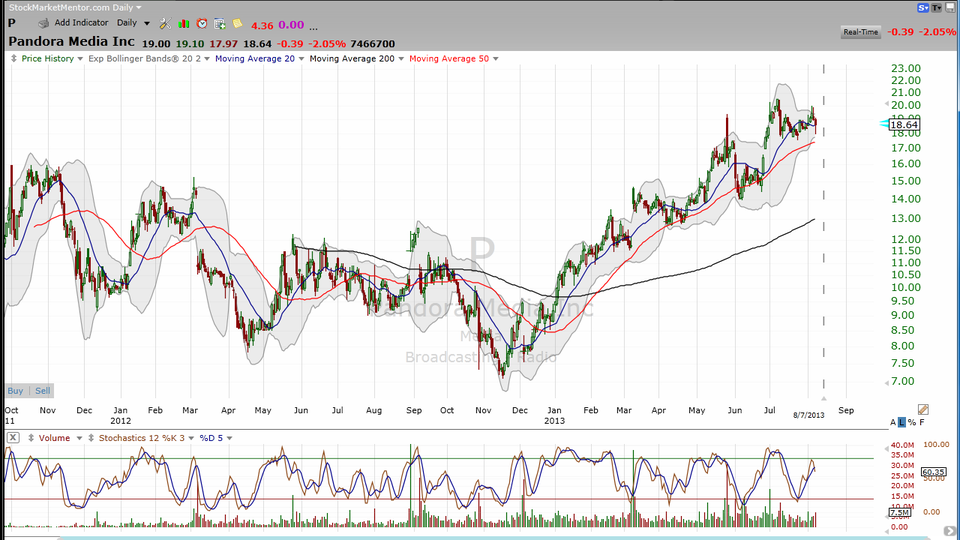Click the bar chart style icon

click(184, 24)
